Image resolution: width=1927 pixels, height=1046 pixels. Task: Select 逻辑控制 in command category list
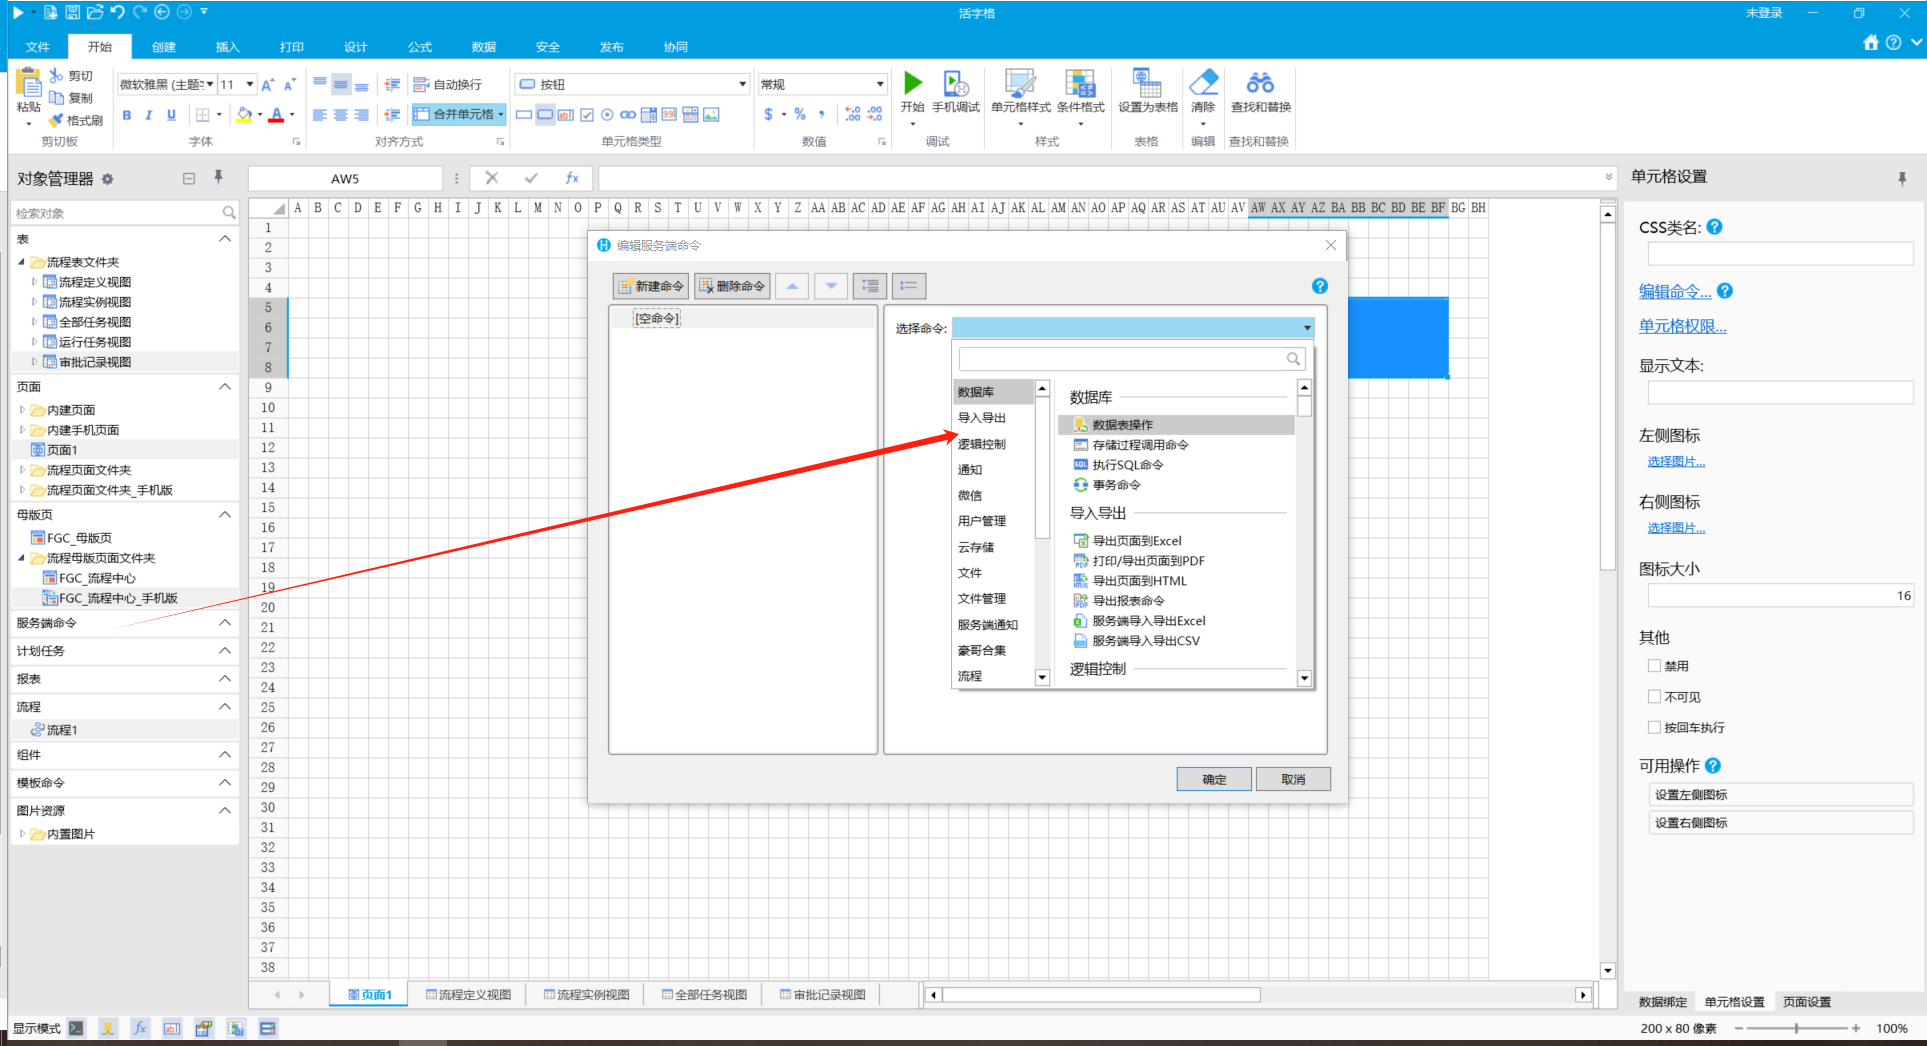[x=982, y=444]
